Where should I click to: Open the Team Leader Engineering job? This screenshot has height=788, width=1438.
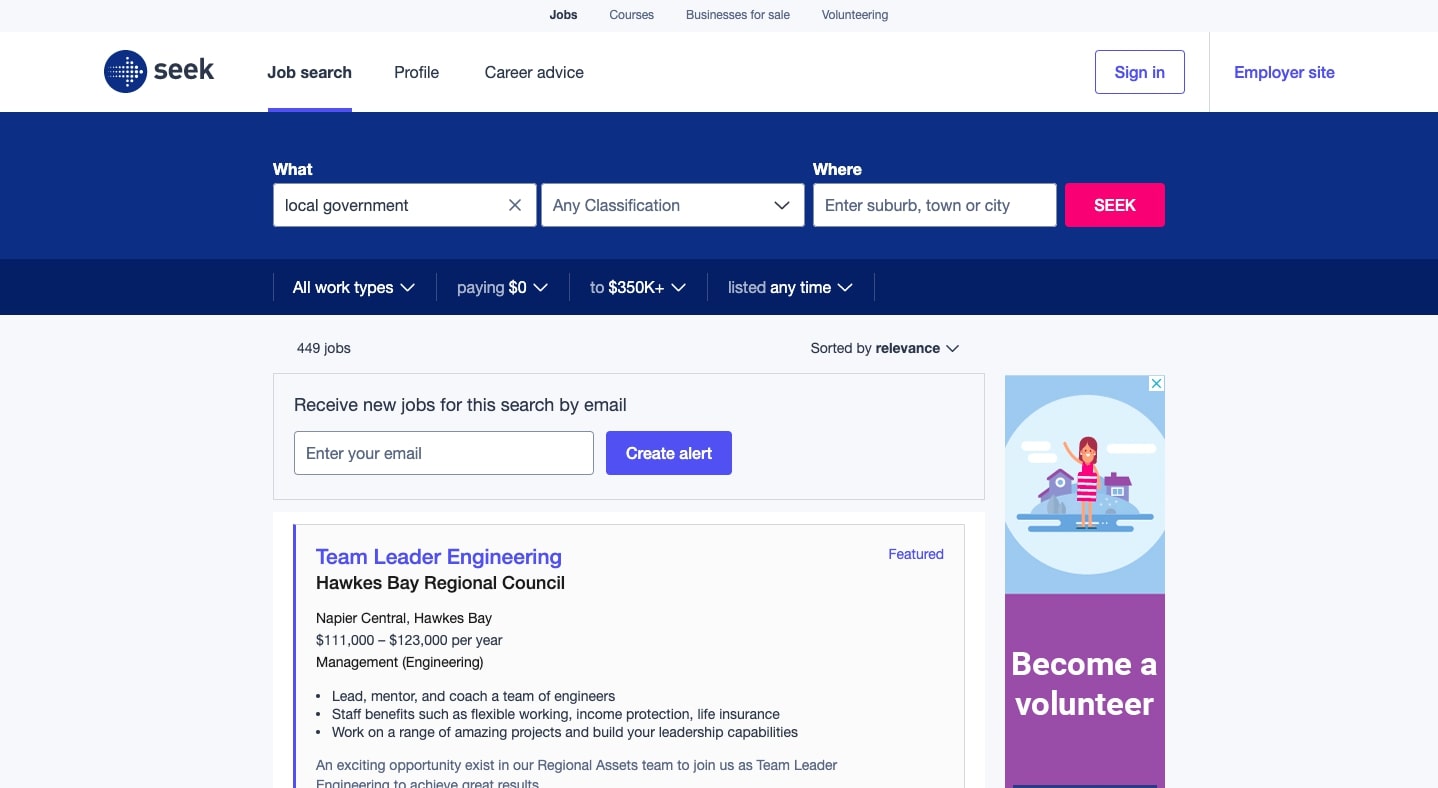439,557
